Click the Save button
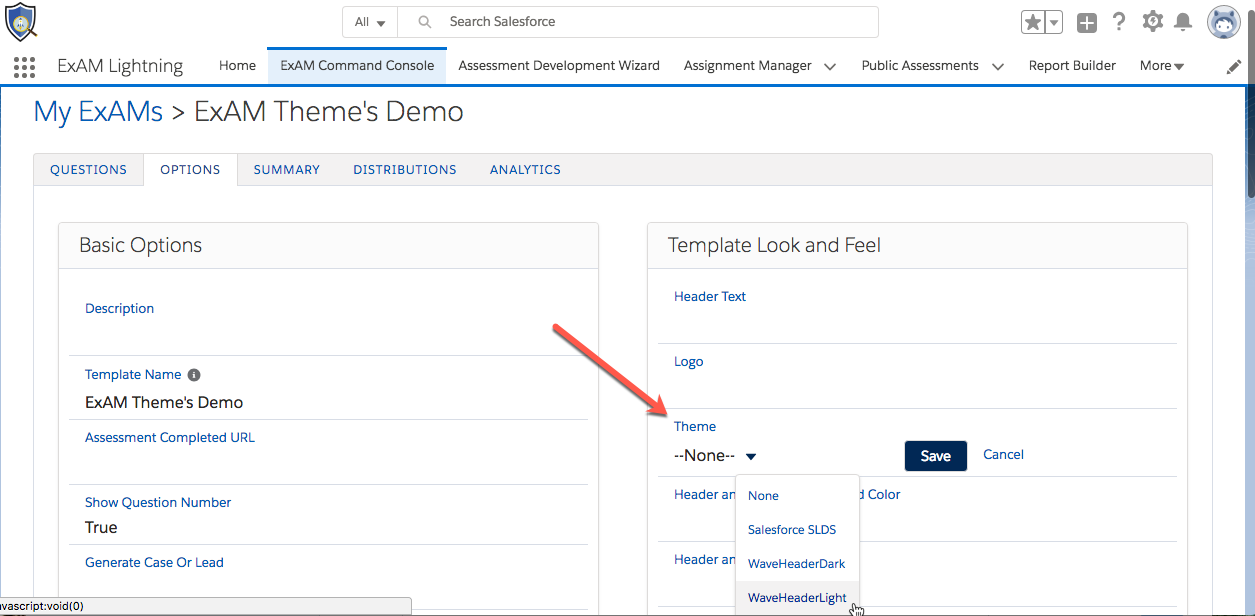This screenshot has height=616, width=1255. (x=935, y=456)
